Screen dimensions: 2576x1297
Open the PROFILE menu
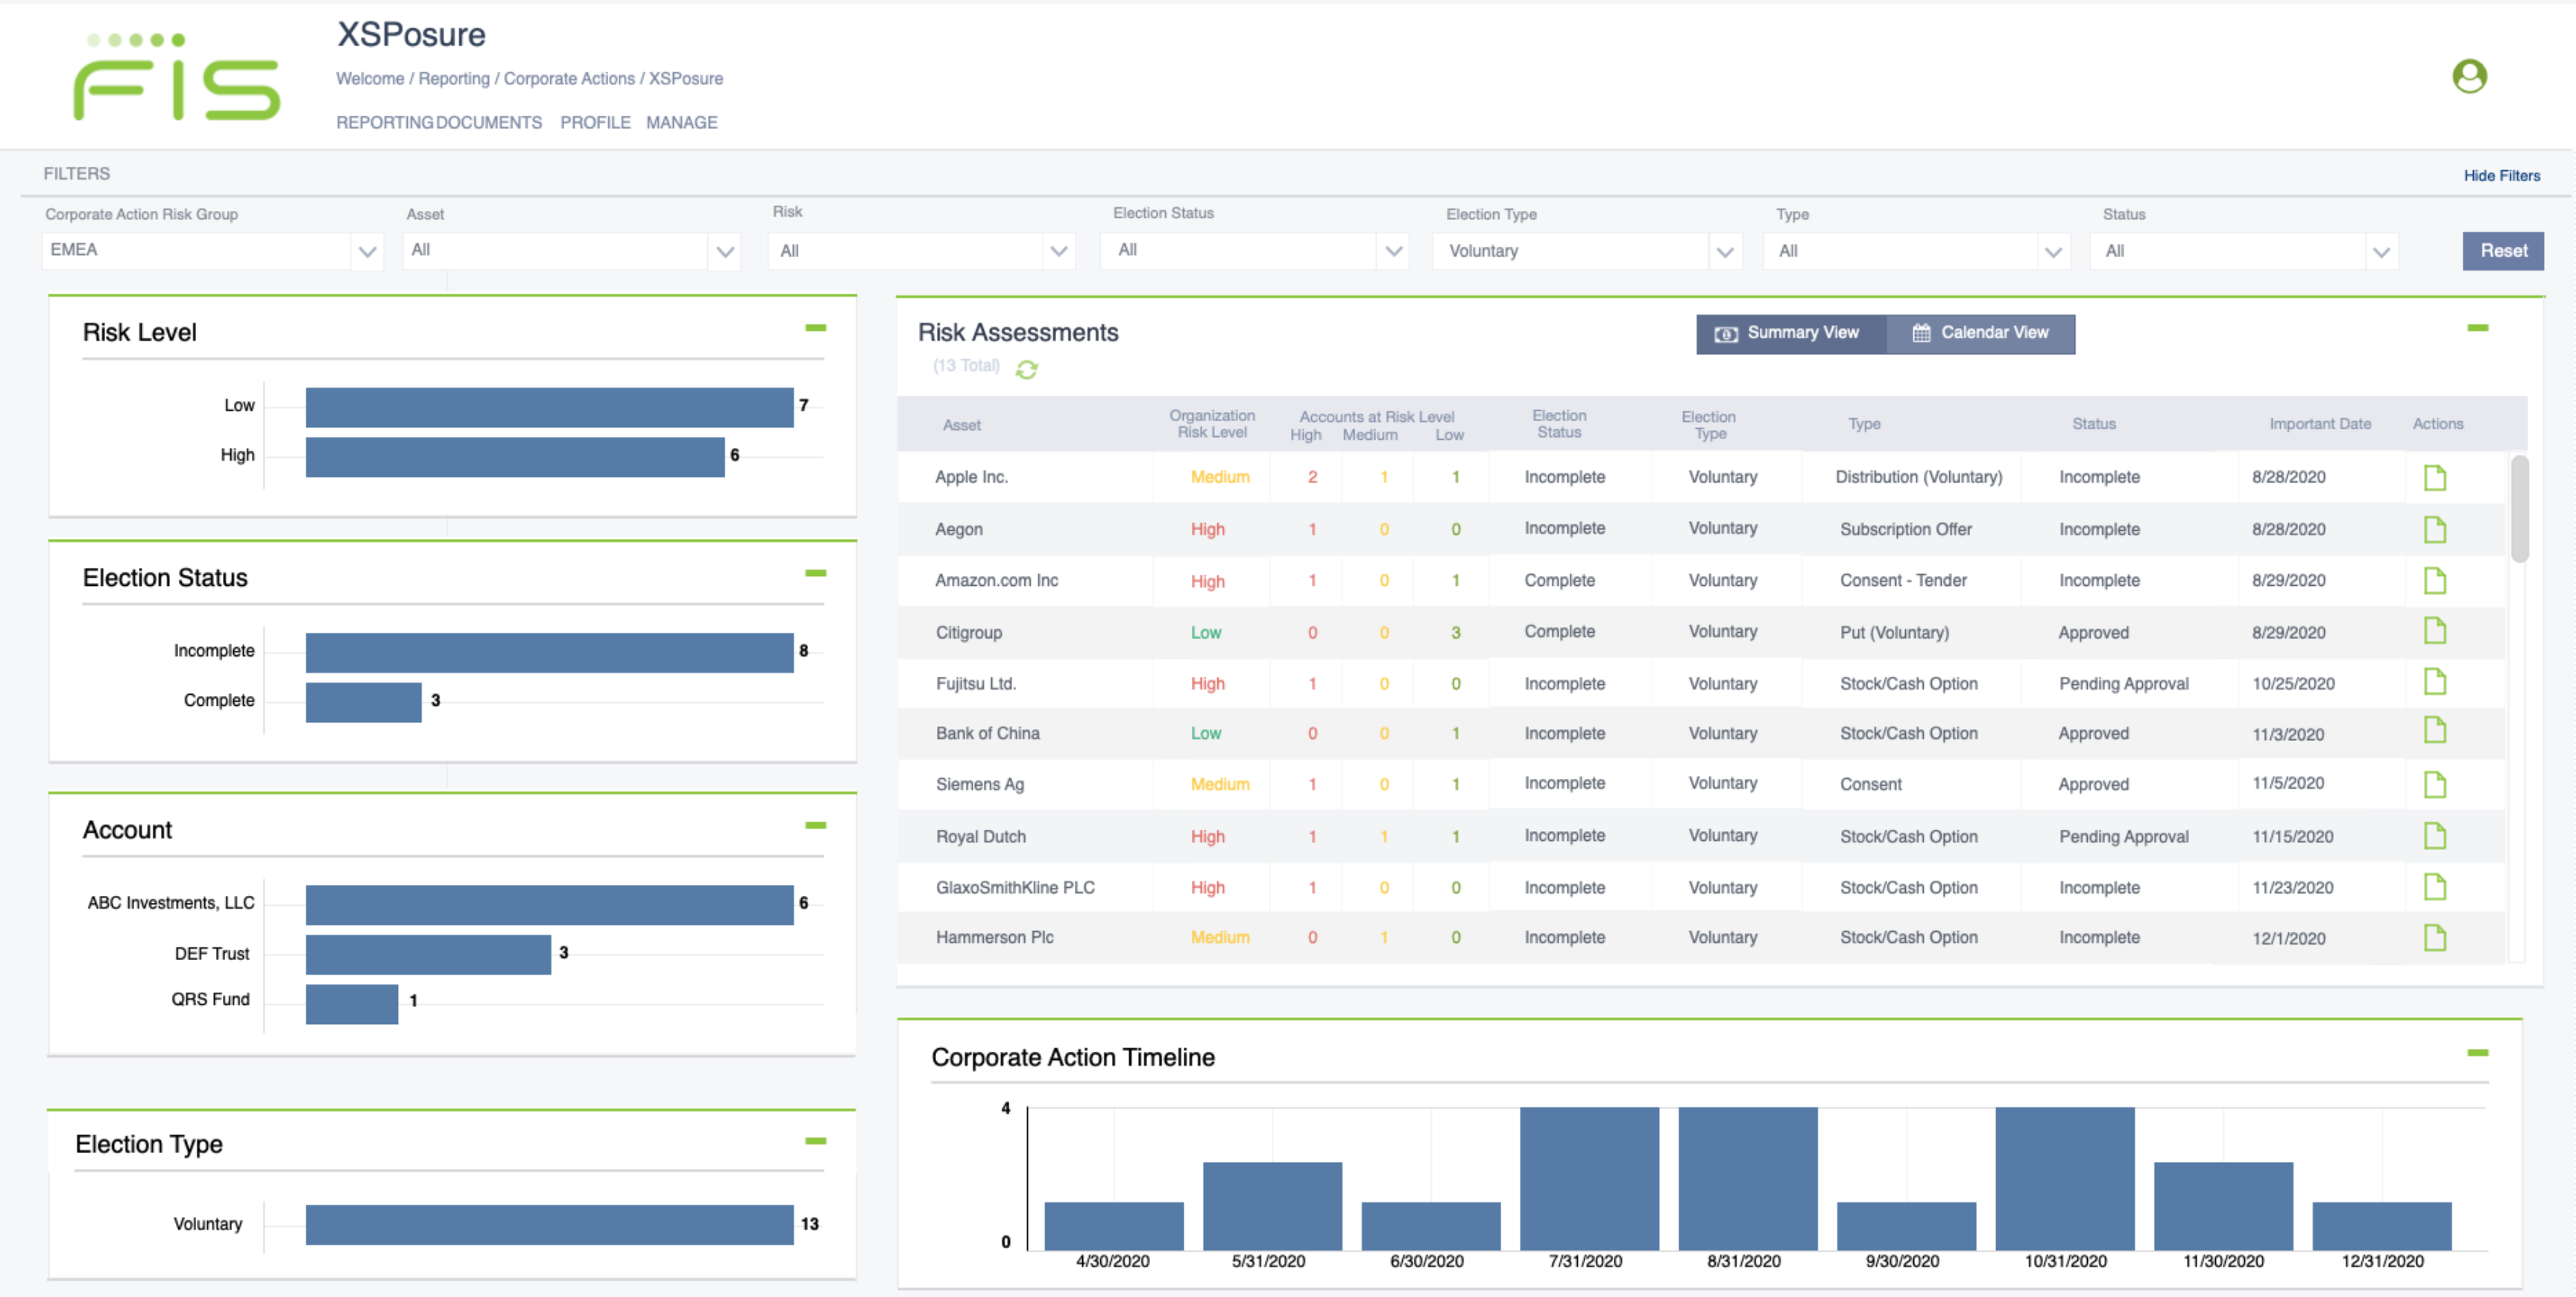[595, 122]
